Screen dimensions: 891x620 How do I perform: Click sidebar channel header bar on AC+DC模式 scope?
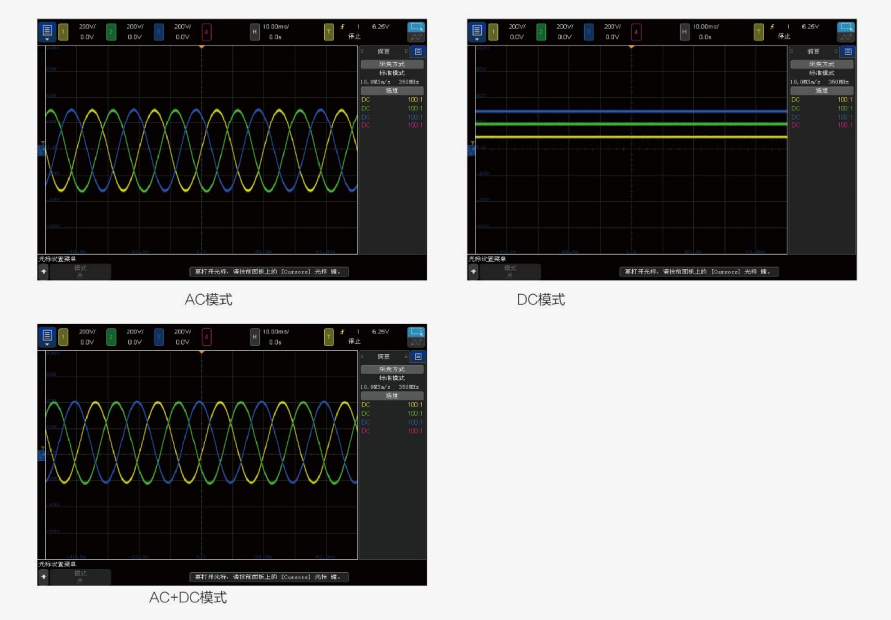coord(392,396)
